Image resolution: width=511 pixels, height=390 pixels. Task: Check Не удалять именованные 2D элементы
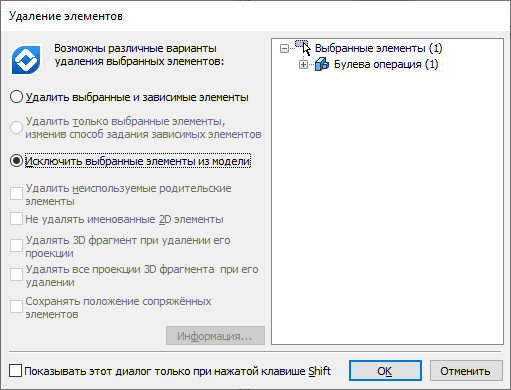coord(16,219)
